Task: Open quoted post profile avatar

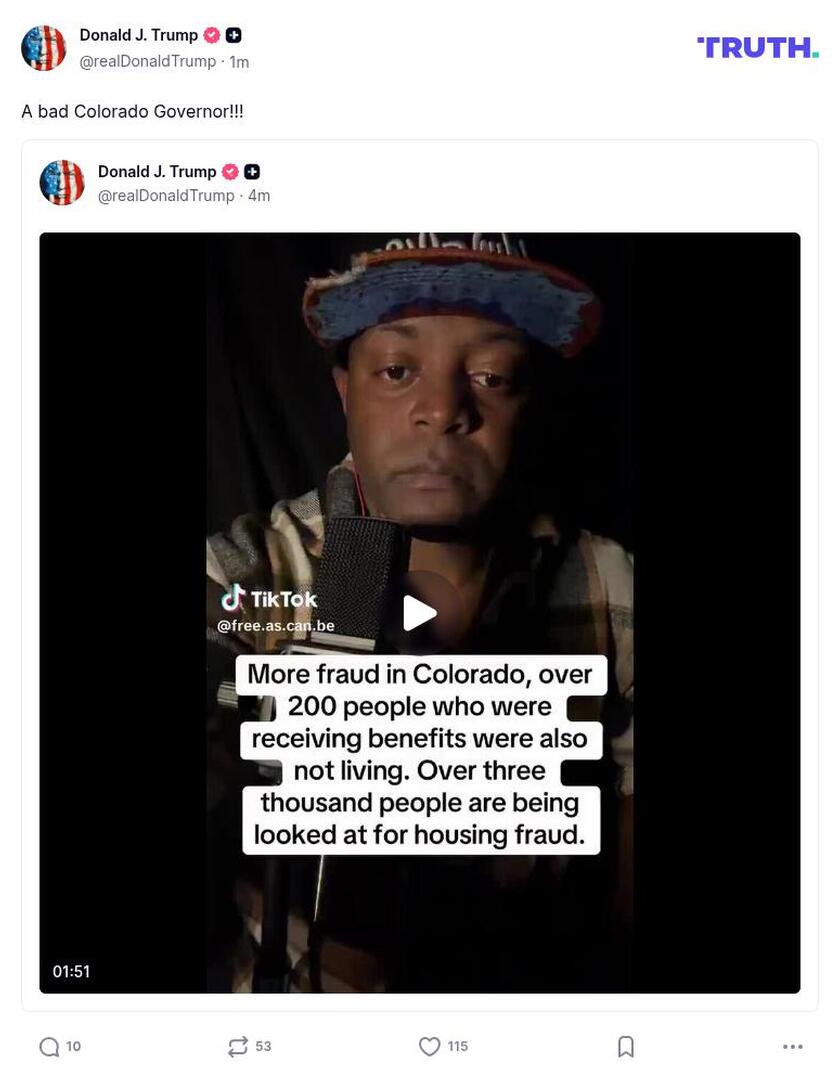Action: pyautogui.click(x=61, y=182)
